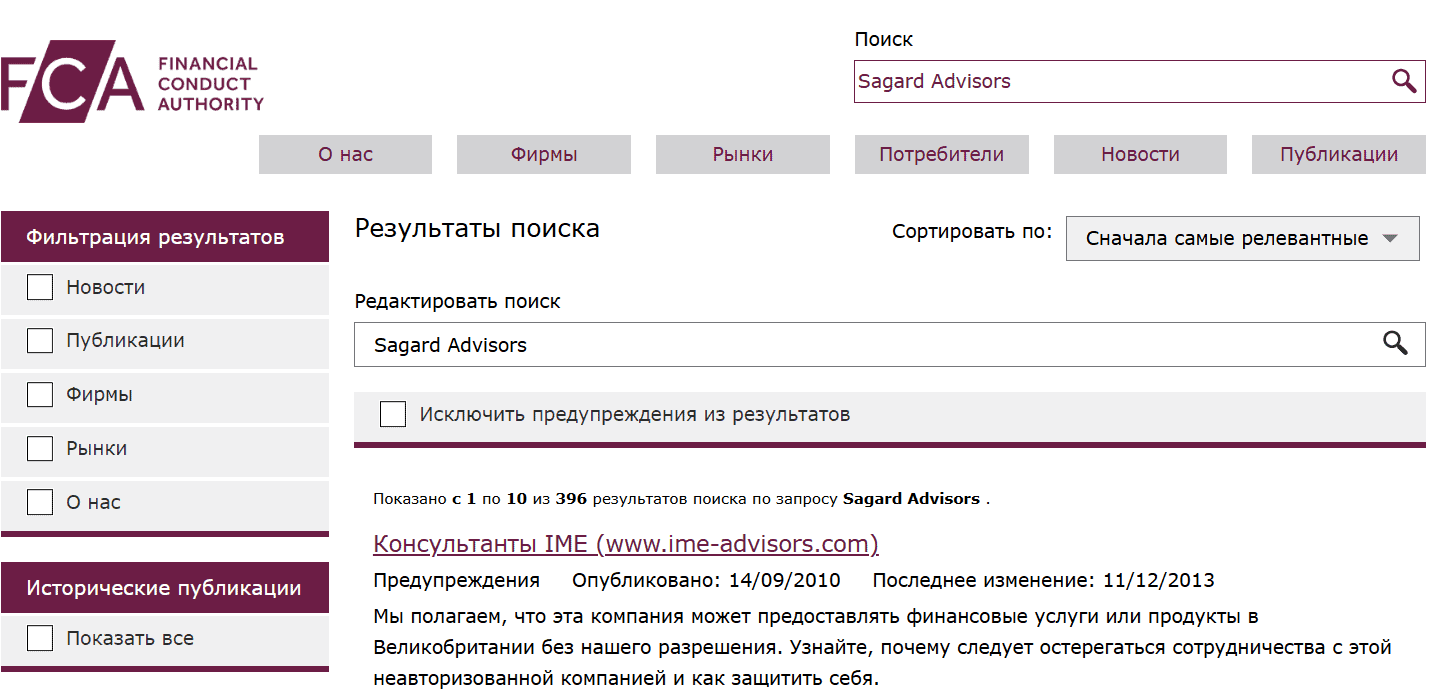Enable Показать все under Исторические публикации
This screenshot has height=694, width=1430.
click(39, 637)
